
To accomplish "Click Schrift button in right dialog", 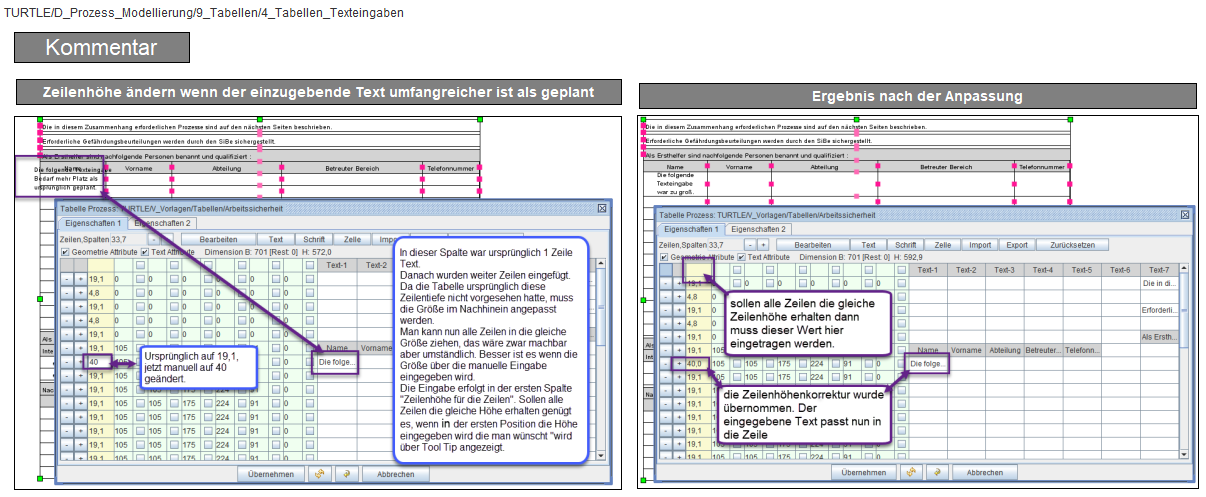I will point(905,245).
